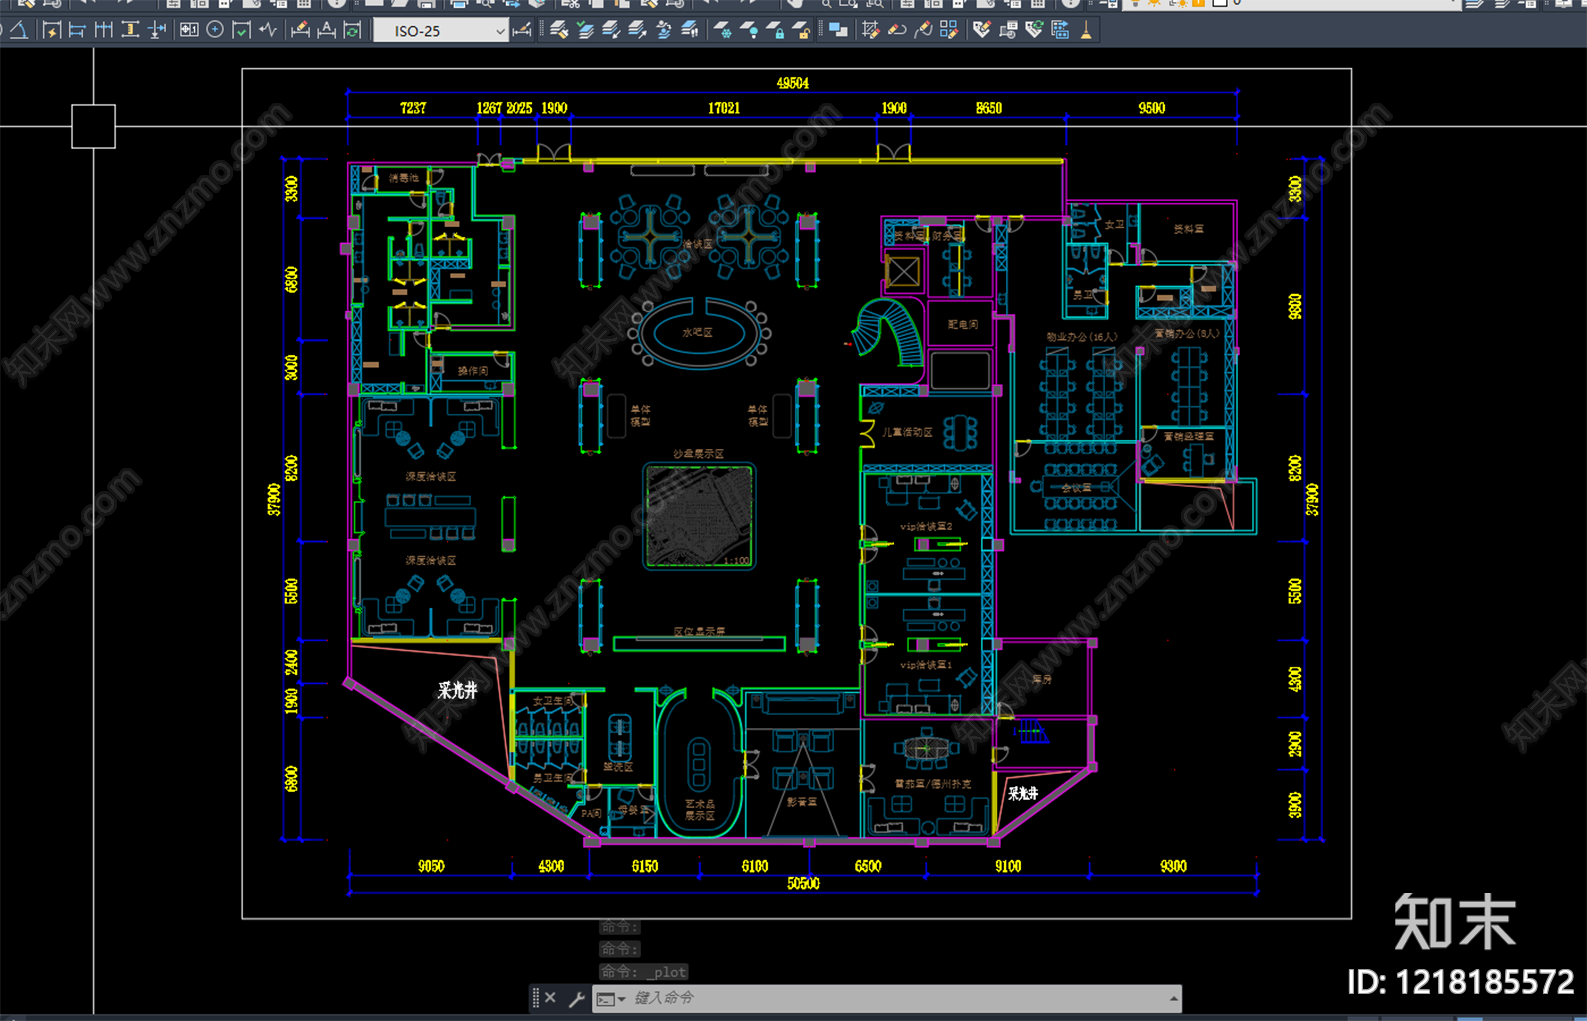Select the Edit Polyline tool
The height and width of the screenshot is (1021, 1587).
(897, 30)
